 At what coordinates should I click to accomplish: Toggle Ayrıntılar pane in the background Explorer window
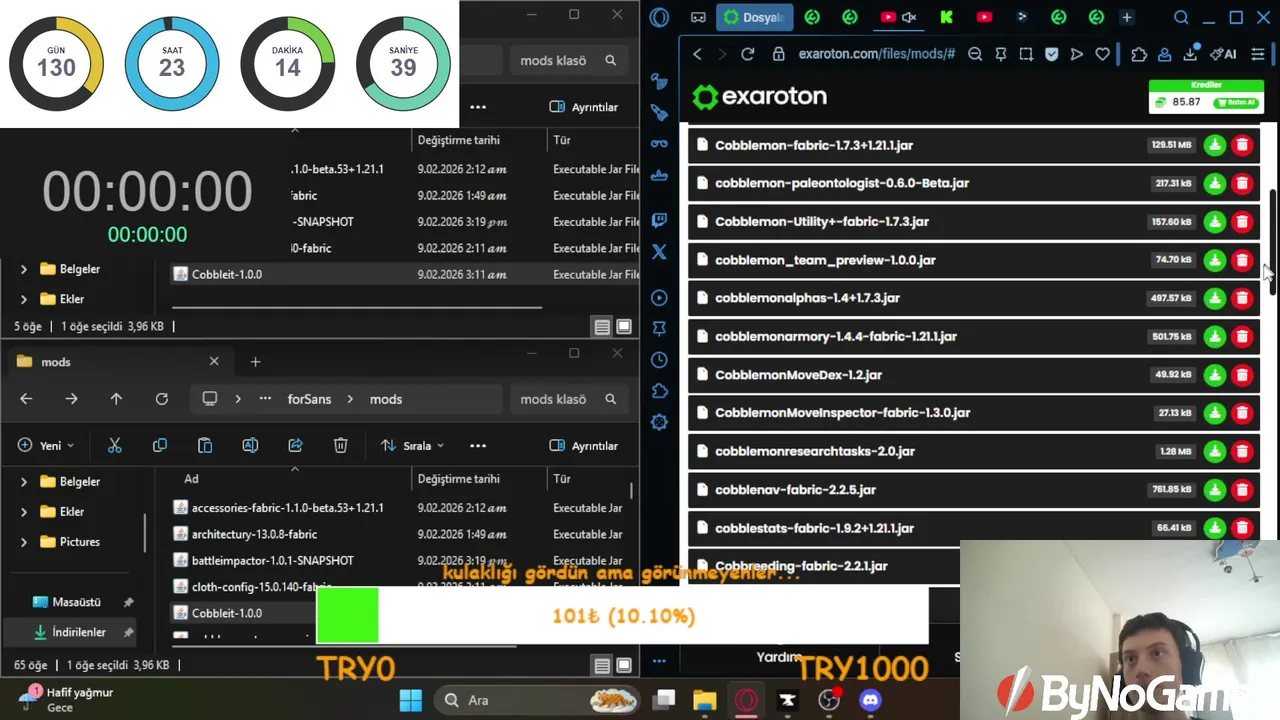tap(584, 107)
